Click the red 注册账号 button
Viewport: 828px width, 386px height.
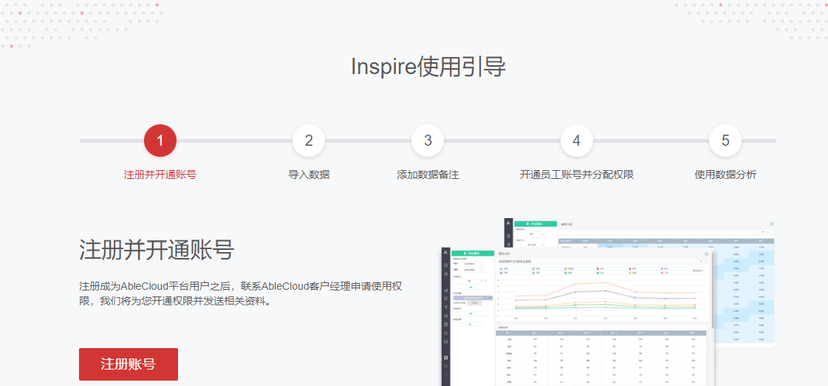coord(128,364)
